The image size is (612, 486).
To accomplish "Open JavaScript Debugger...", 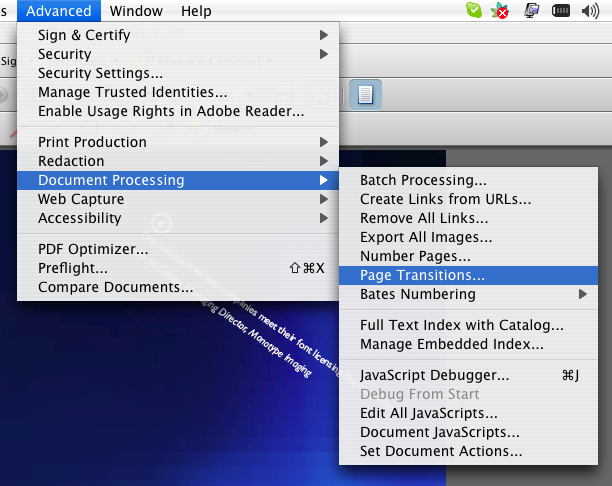I will coord(468,375).
